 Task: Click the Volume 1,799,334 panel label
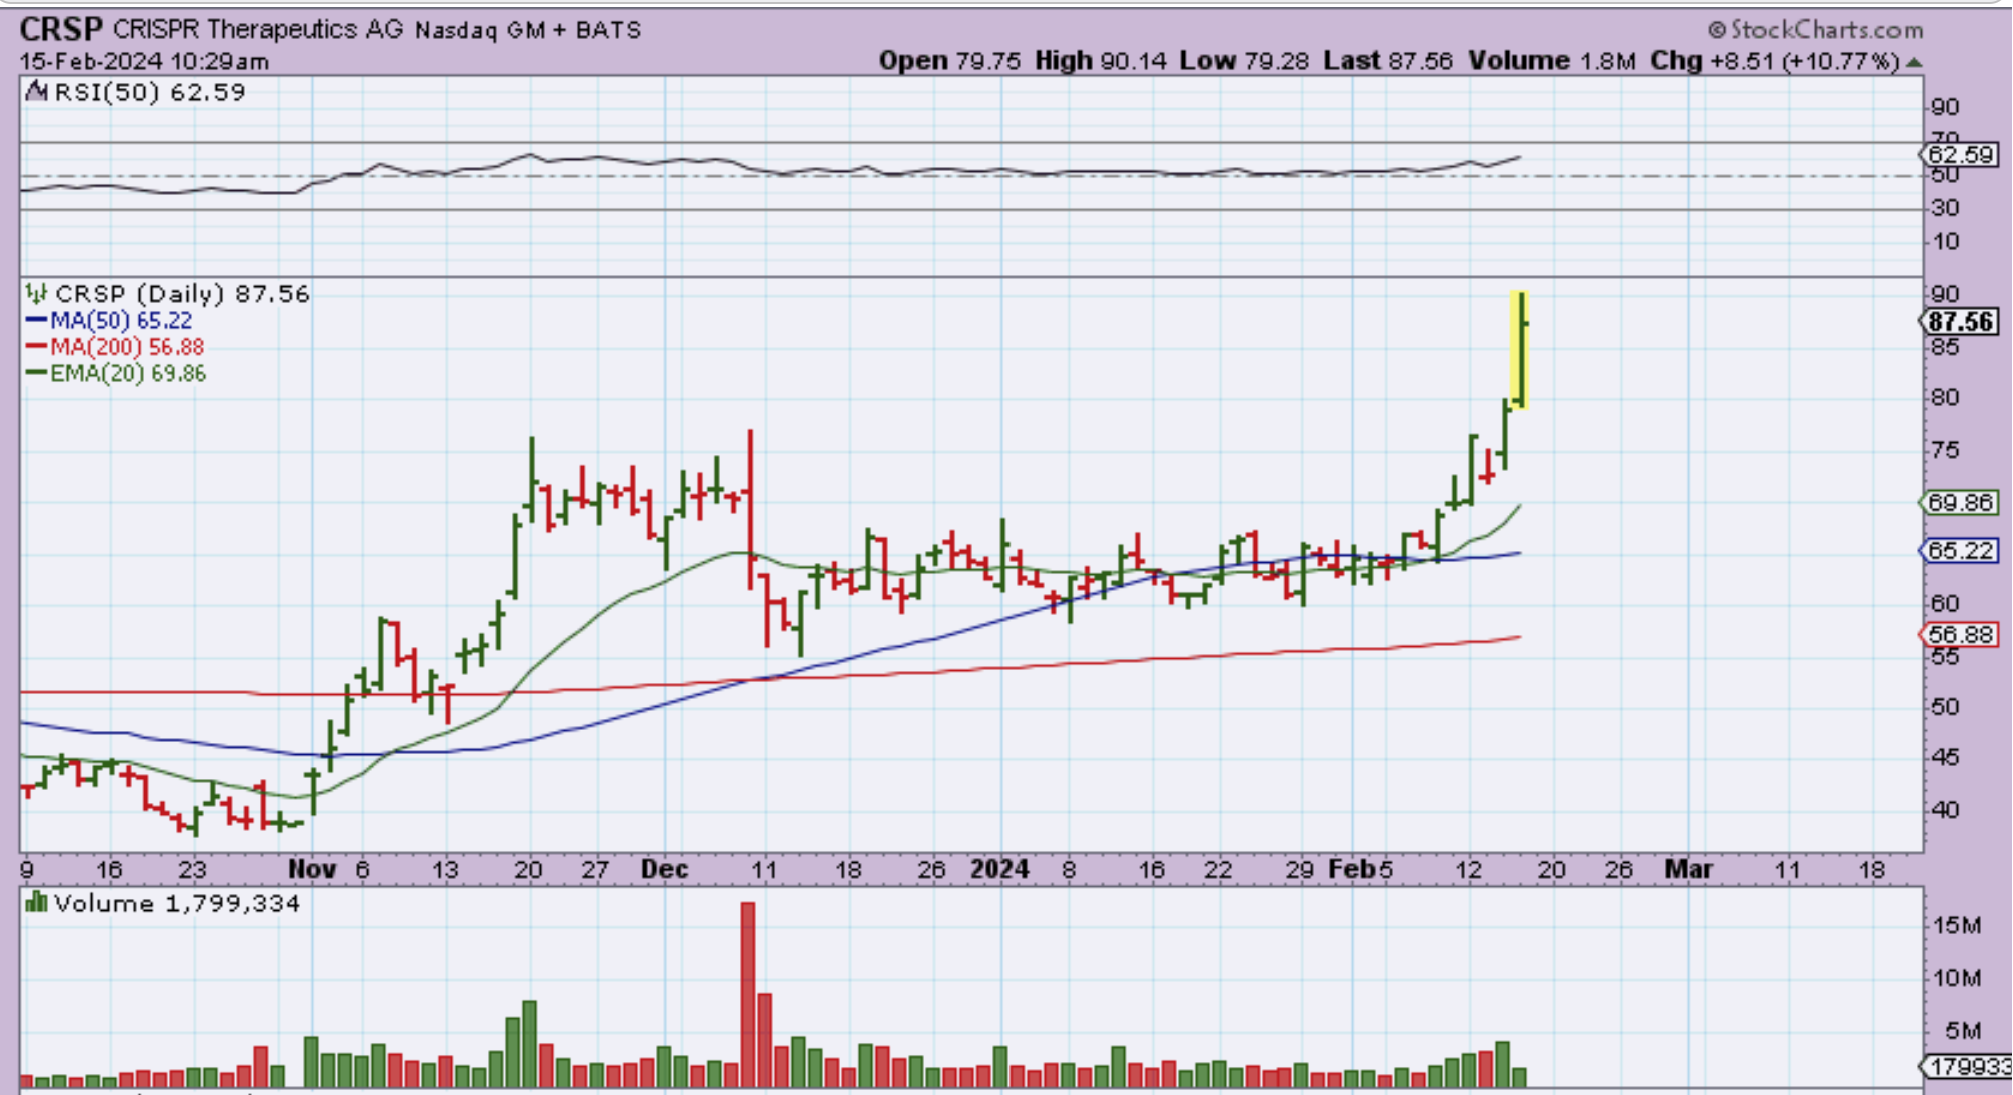pyautogui.click(x=176, y=904)
